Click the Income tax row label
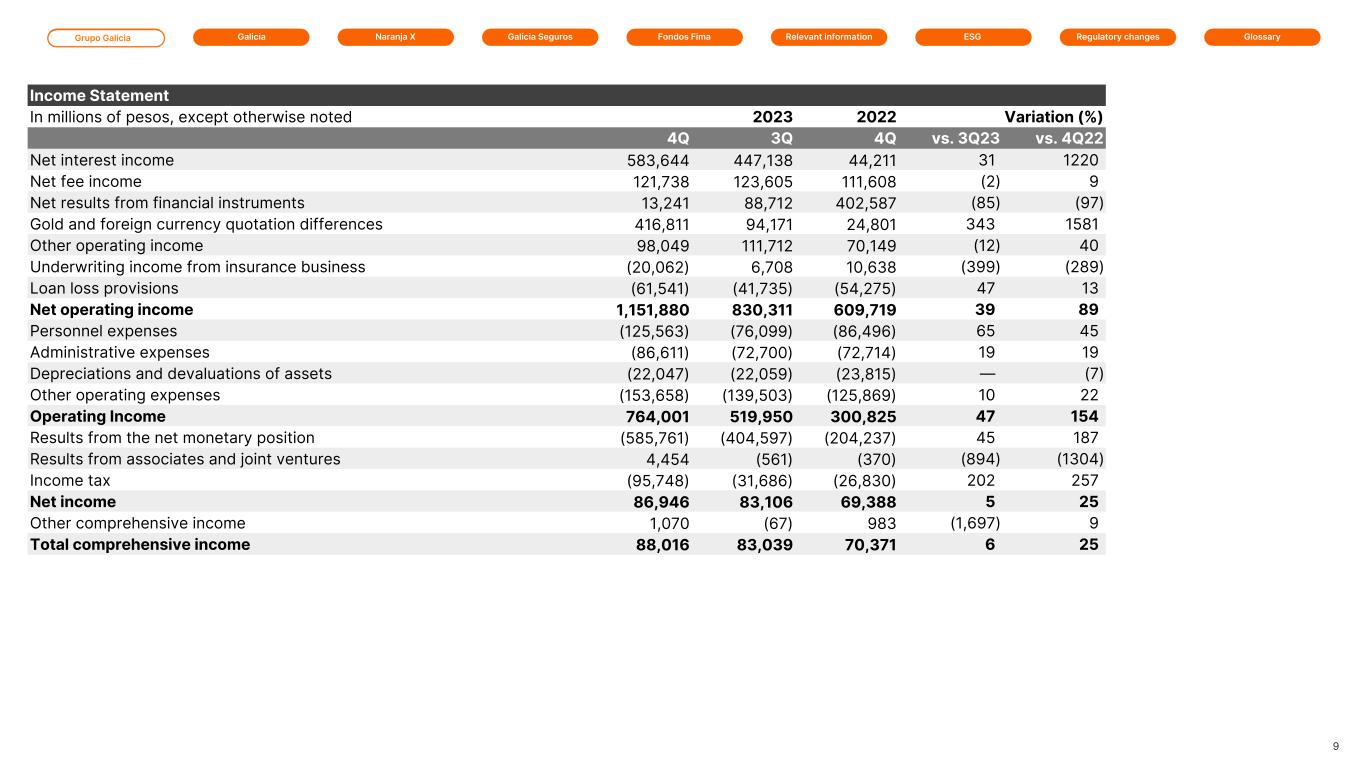The image size is (1365, 768). (x=70, y=480)
